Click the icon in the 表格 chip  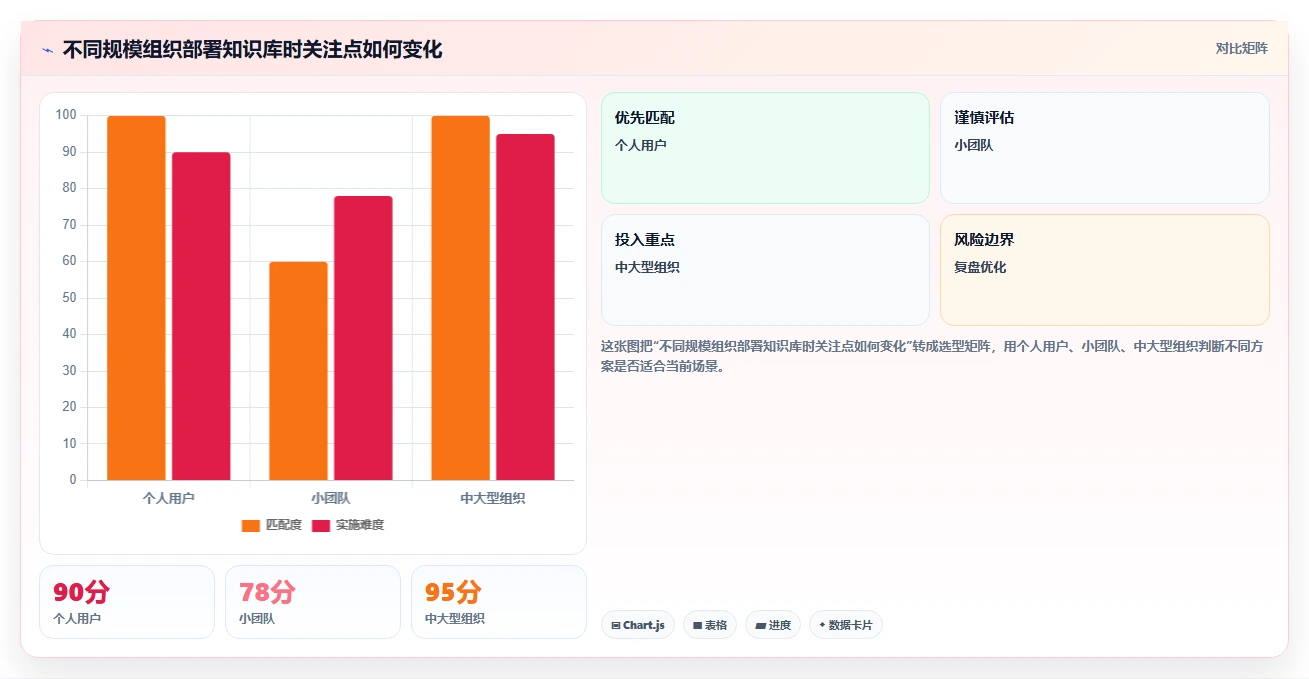click(x=697, y=625)
